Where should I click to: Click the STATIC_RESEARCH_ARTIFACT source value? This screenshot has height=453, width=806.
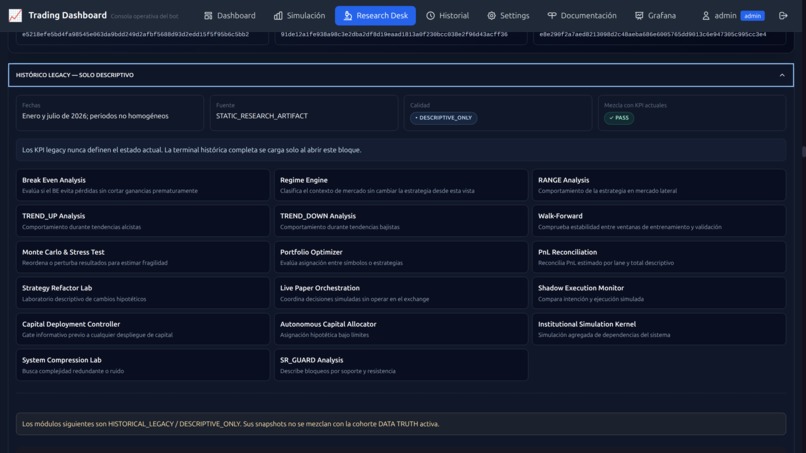[262, 116]
